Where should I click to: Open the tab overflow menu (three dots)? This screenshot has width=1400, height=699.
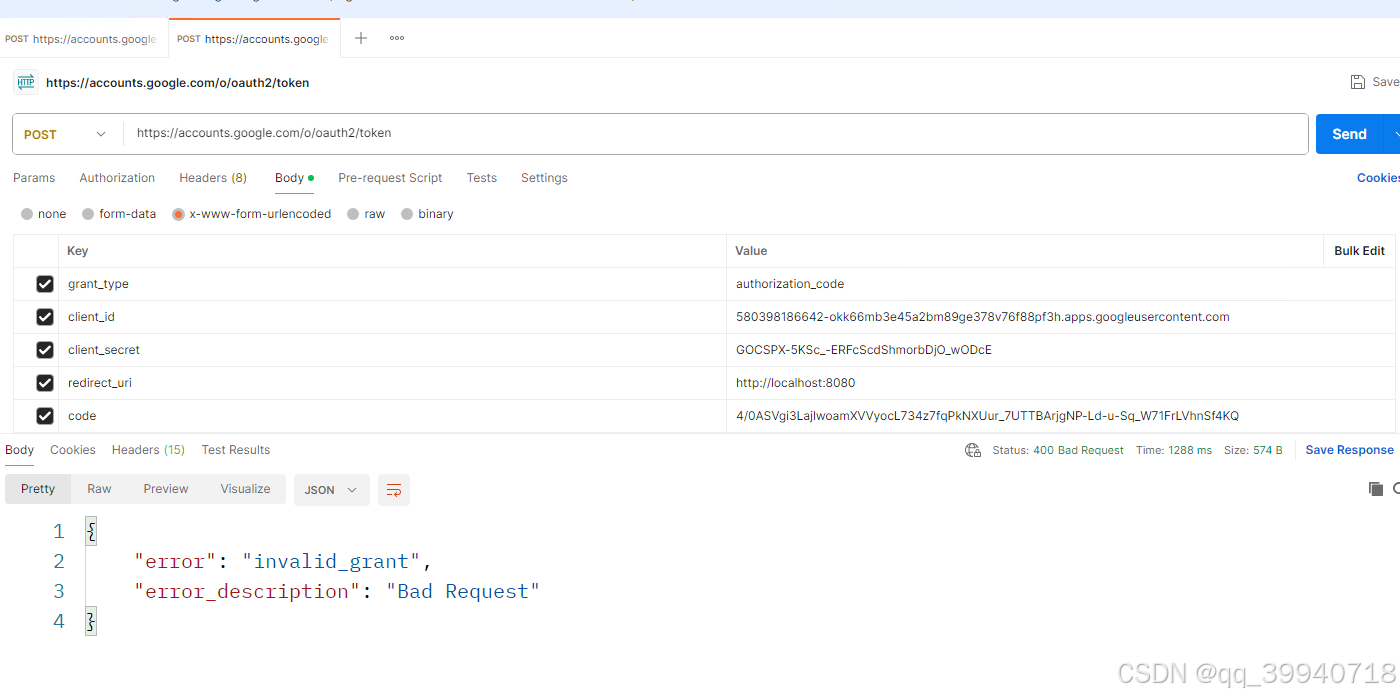pos(397,38)
